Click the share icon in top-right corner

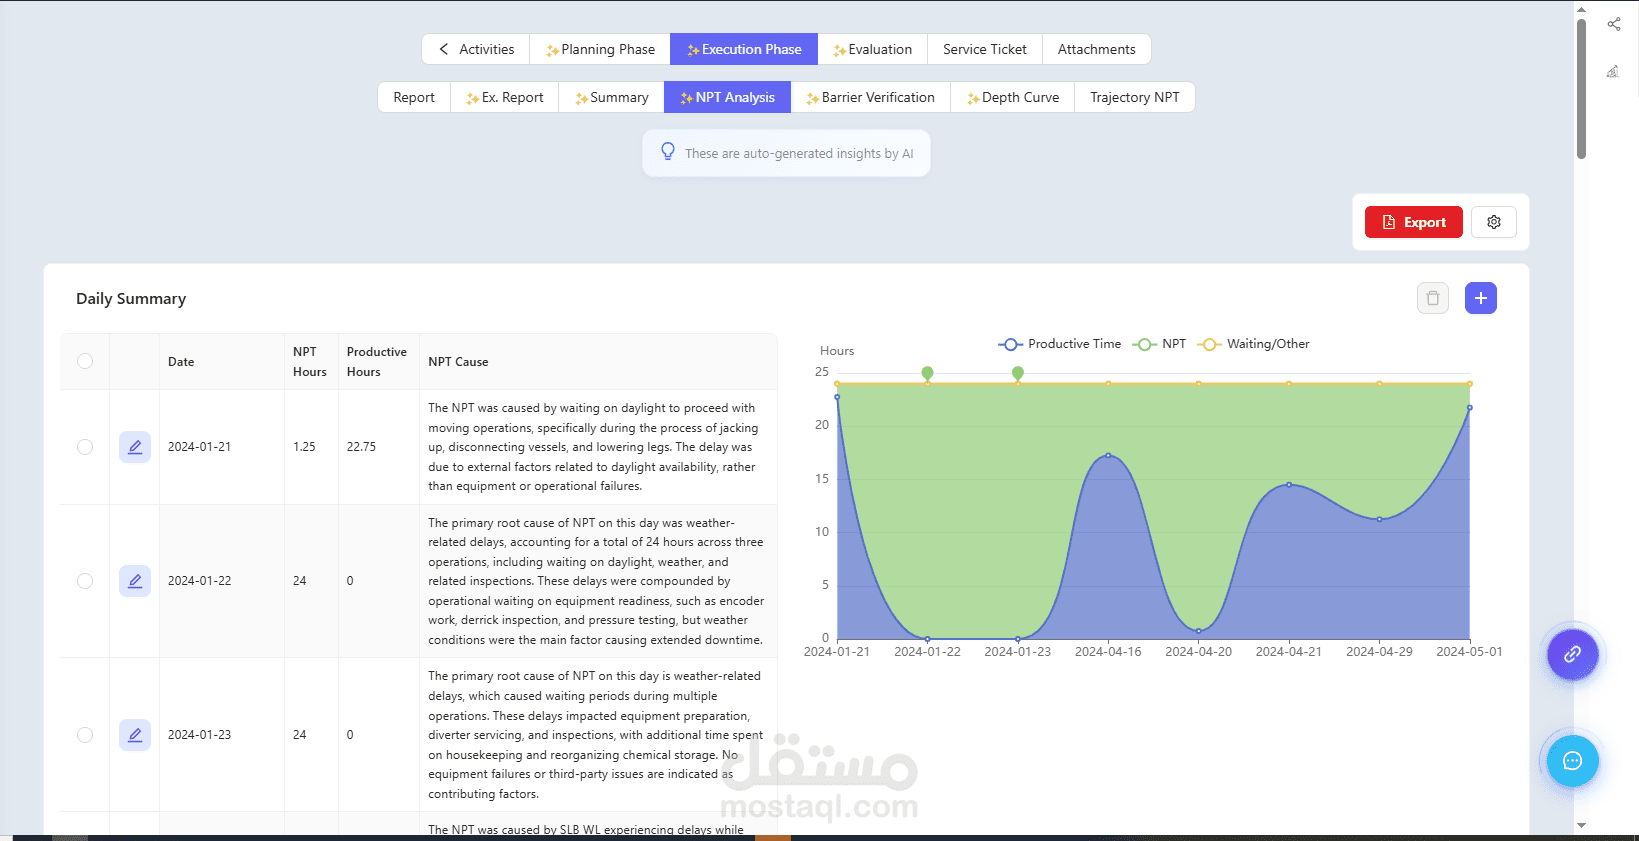pos(1613,24)
